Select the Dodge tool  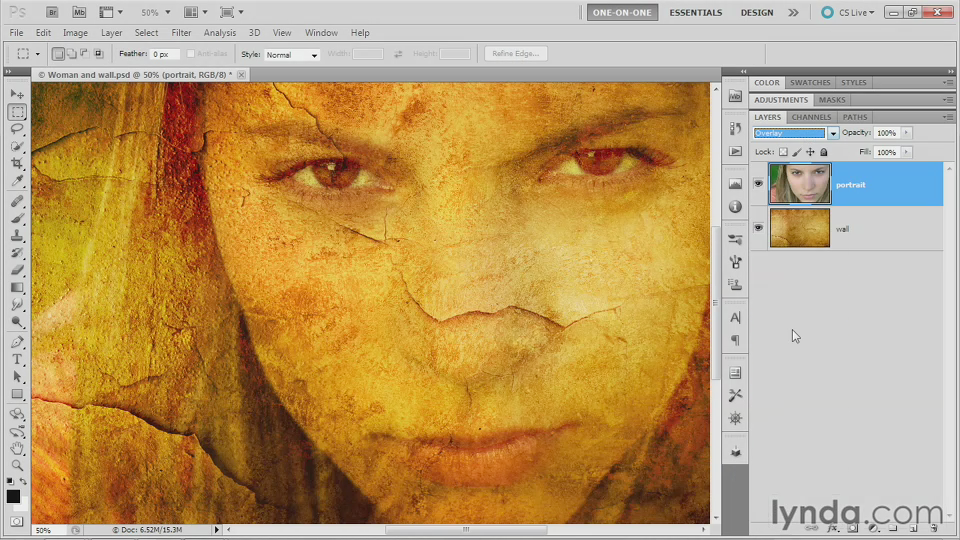(x=17, y=321)
